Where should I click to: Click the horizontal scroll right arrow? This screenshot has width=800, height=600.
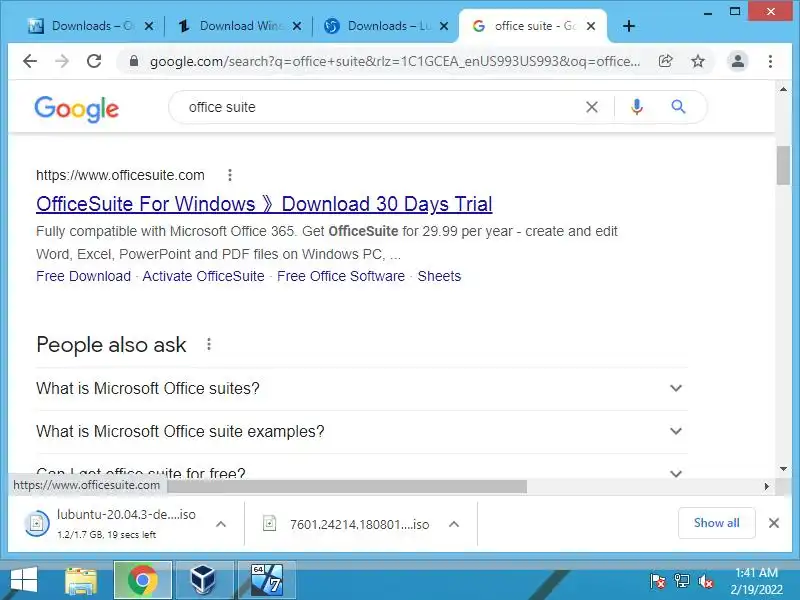[766, 487]
